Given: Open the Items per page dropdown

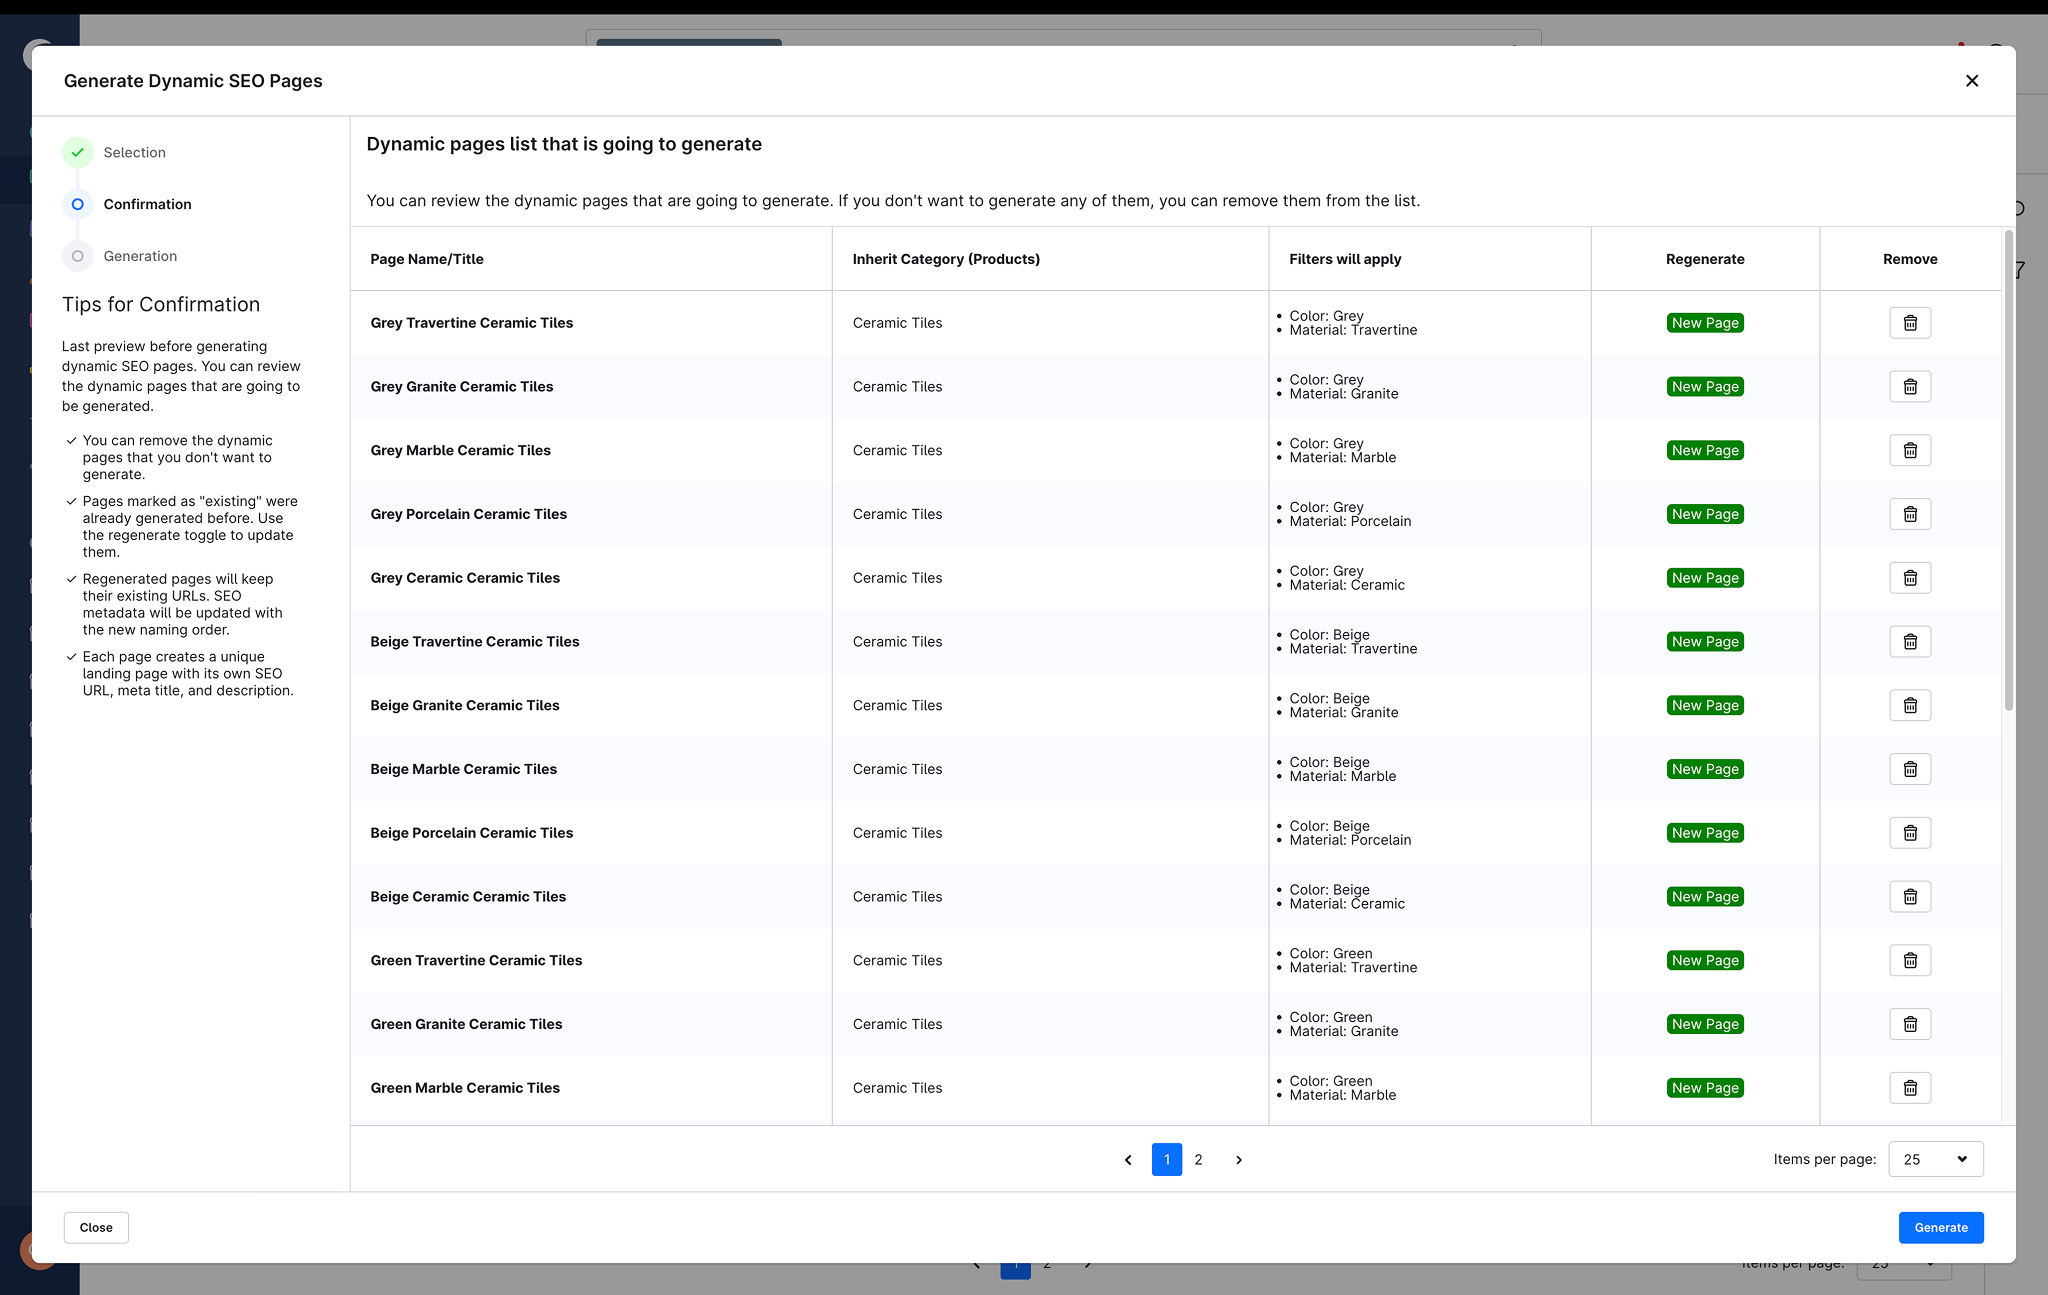Looking at the screenshot, I should tap(1935, 1159).
